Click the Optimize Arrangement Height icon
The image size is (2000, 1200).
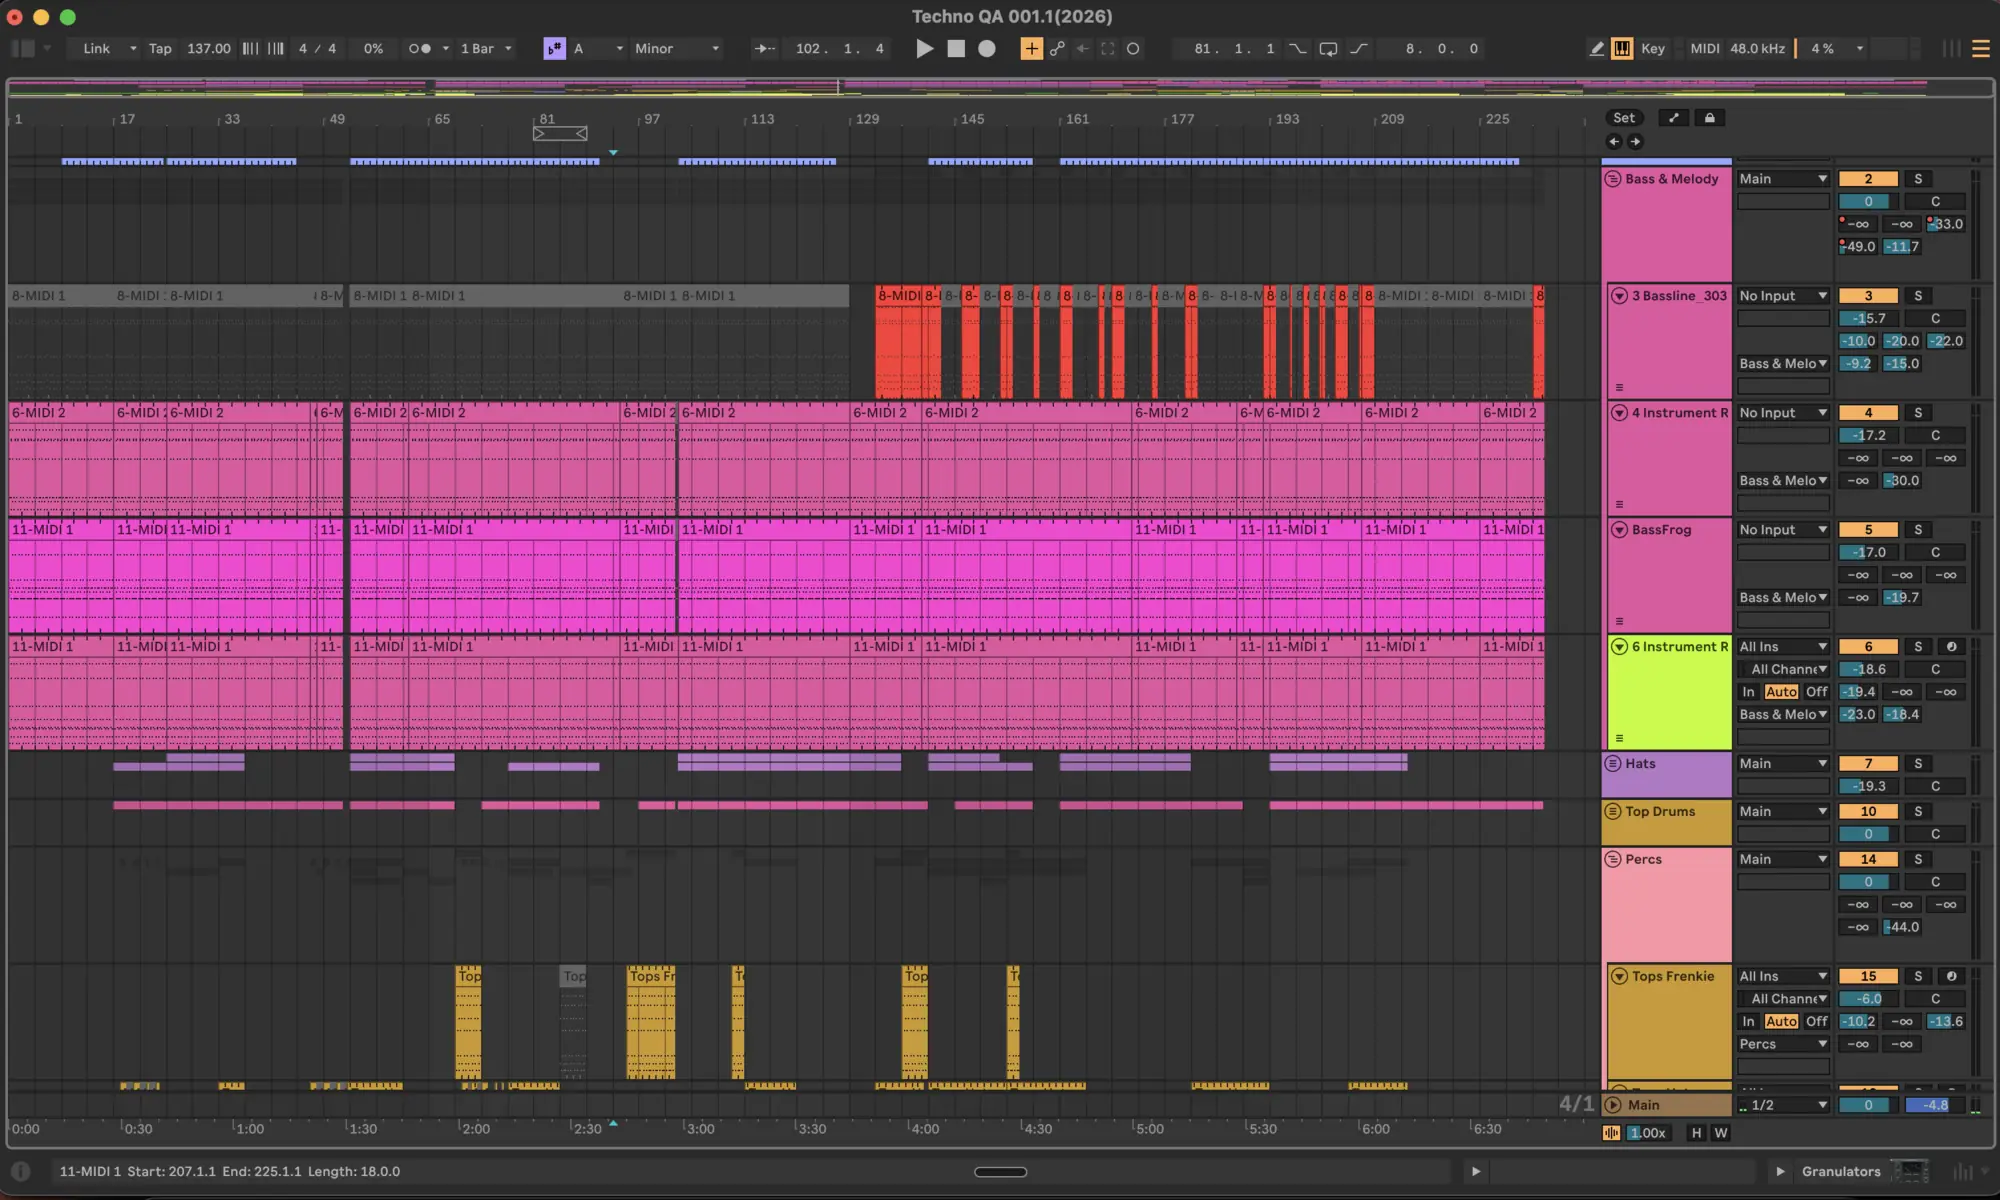click(1673, 118)
